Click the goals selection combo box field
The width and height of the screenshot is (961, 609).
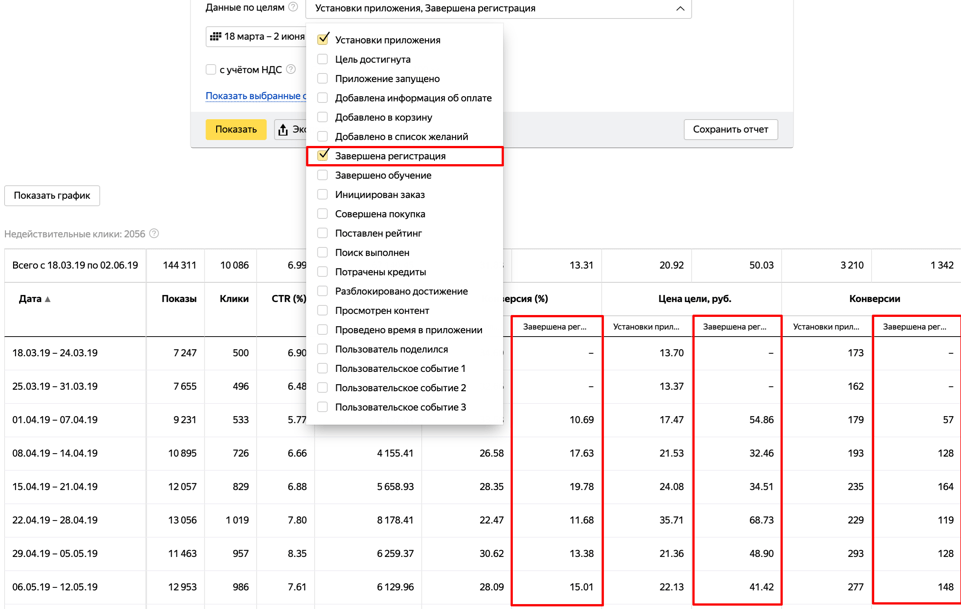click(x=490, y=9)
